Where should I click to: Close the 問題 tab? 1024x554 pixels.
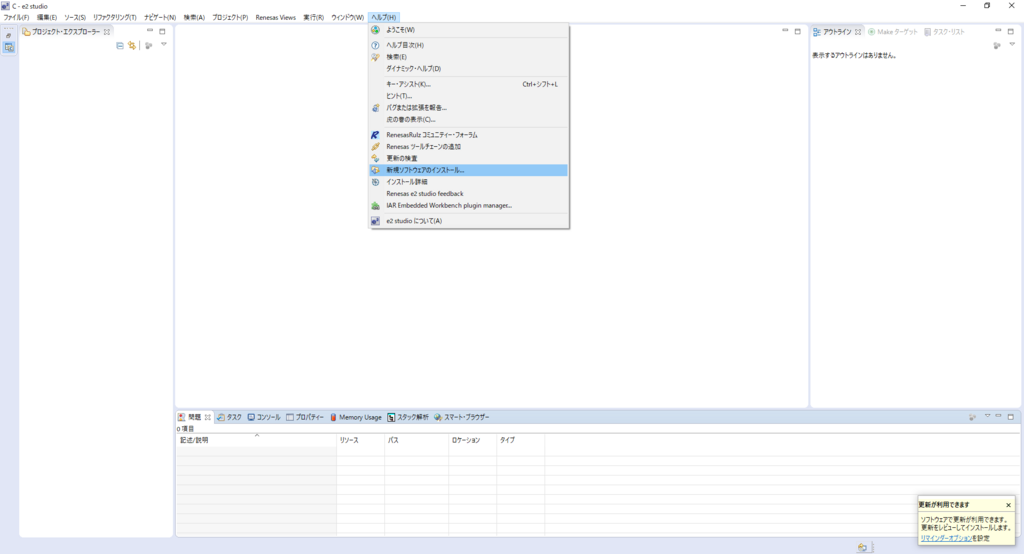click(208, 417)
